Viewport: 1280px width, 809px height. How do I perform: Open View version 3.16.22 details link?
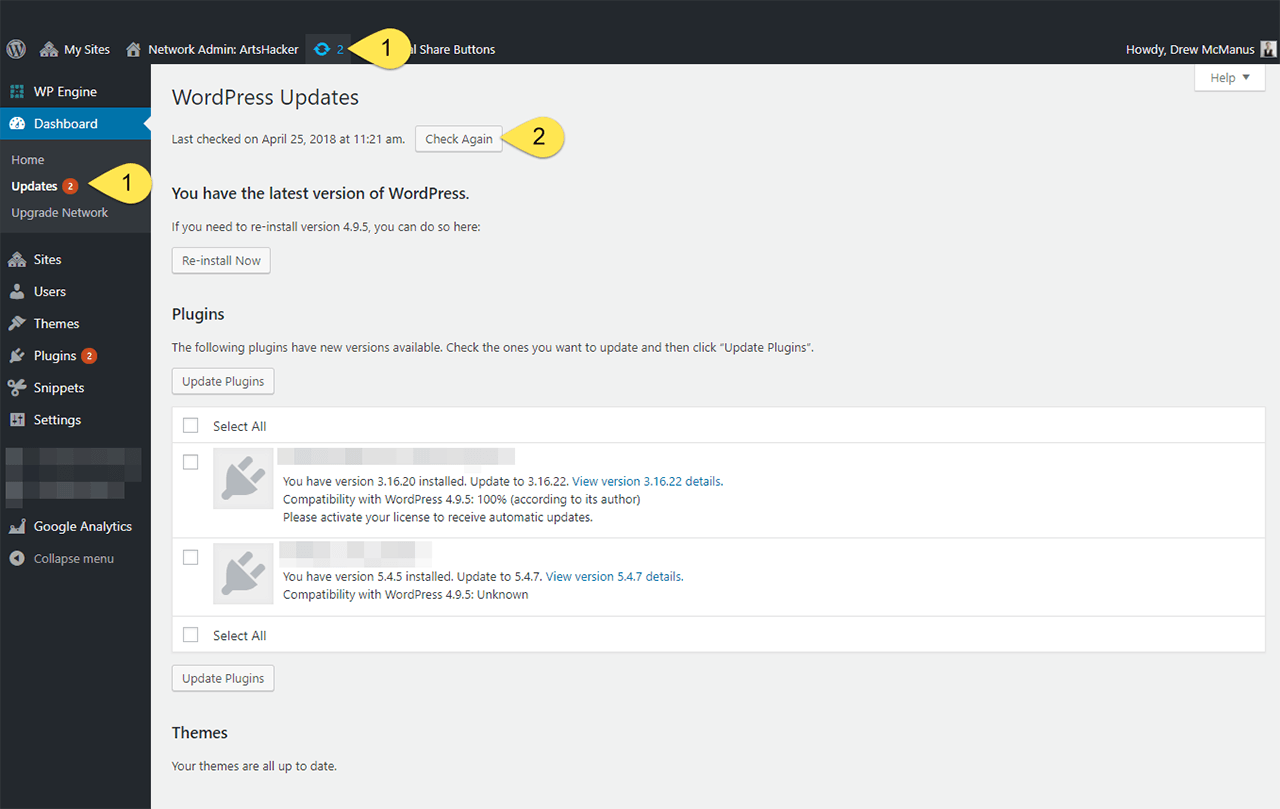click(x=647, y=481)
